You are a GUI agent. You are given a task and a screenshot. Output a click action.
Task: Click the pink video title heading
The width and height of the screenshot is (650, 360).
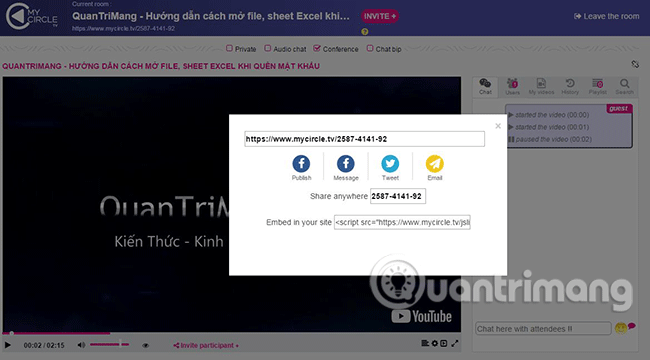point(161,66)
